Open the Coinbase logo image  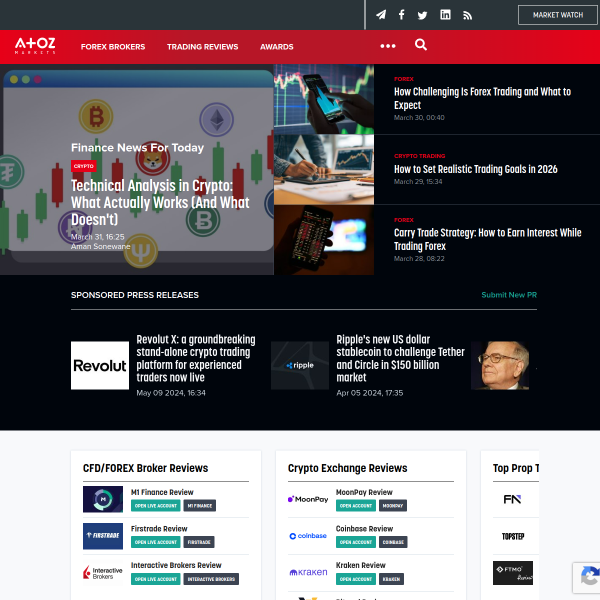coord(308,536)
